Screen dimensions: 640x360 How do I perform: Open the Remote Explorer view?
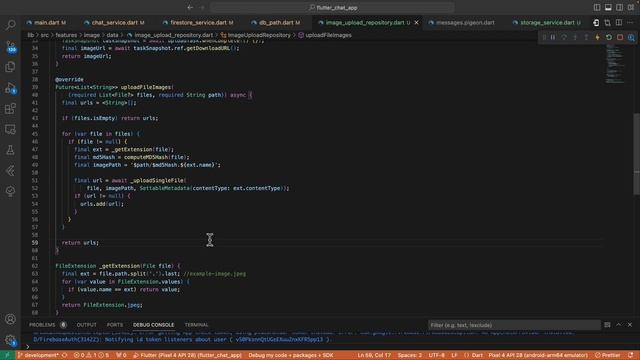[10, 129]
